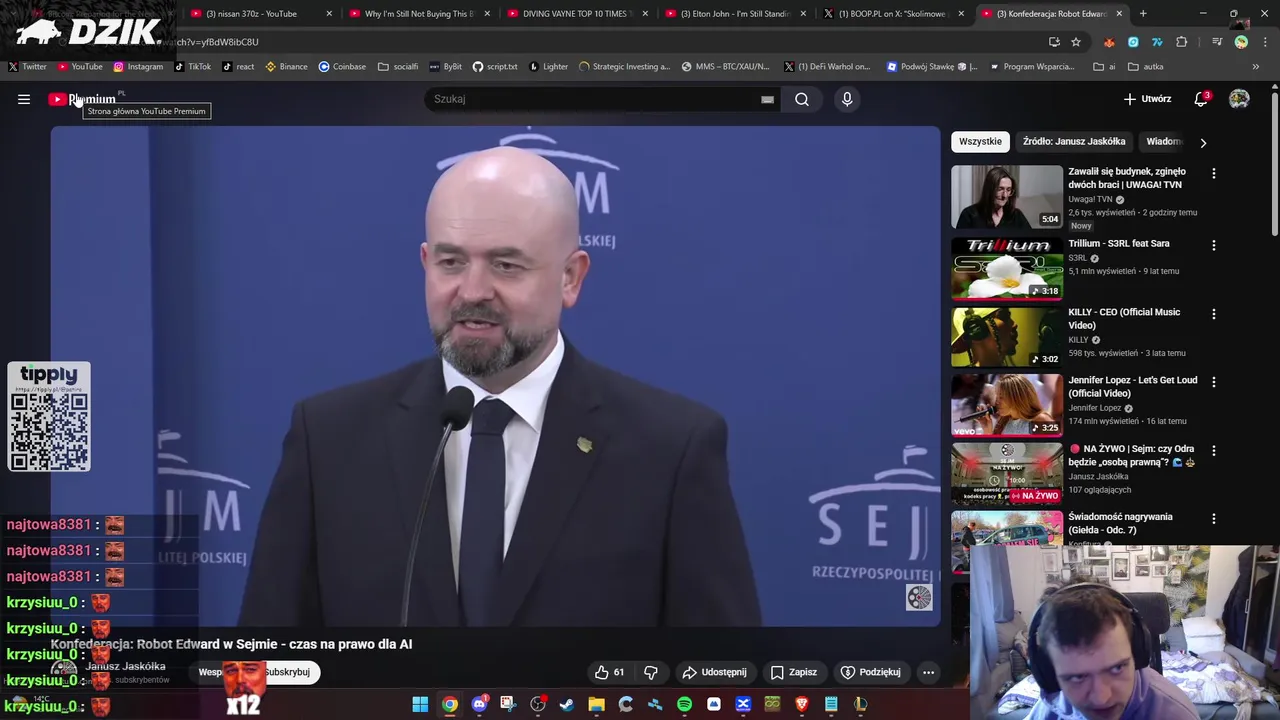Image resolution: width=1280 pixels, height=720 pixels.
Task: Open Brave browser from the taskbar
Action: click(801, 704)
